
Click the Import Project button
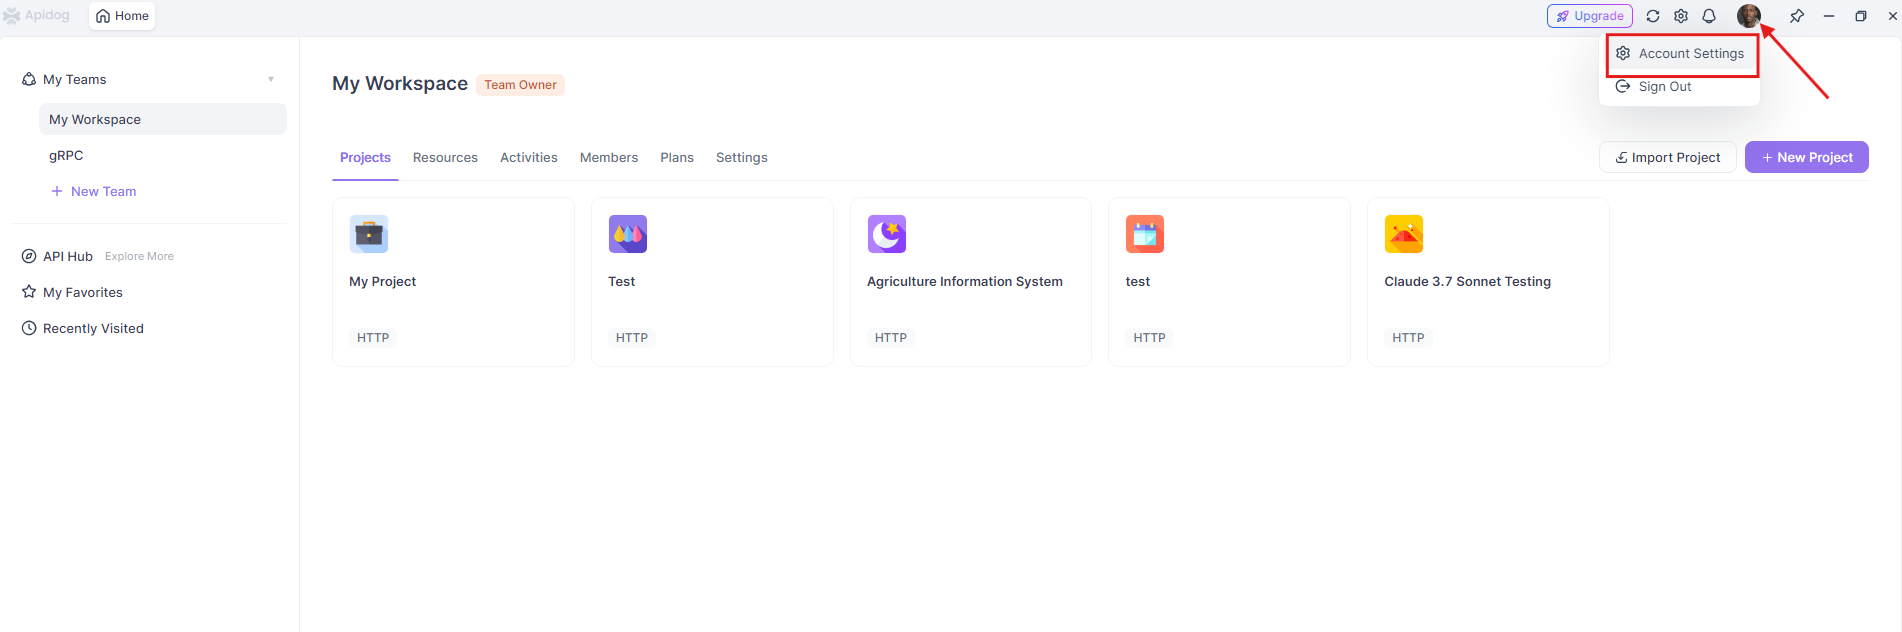point(1668,157)
